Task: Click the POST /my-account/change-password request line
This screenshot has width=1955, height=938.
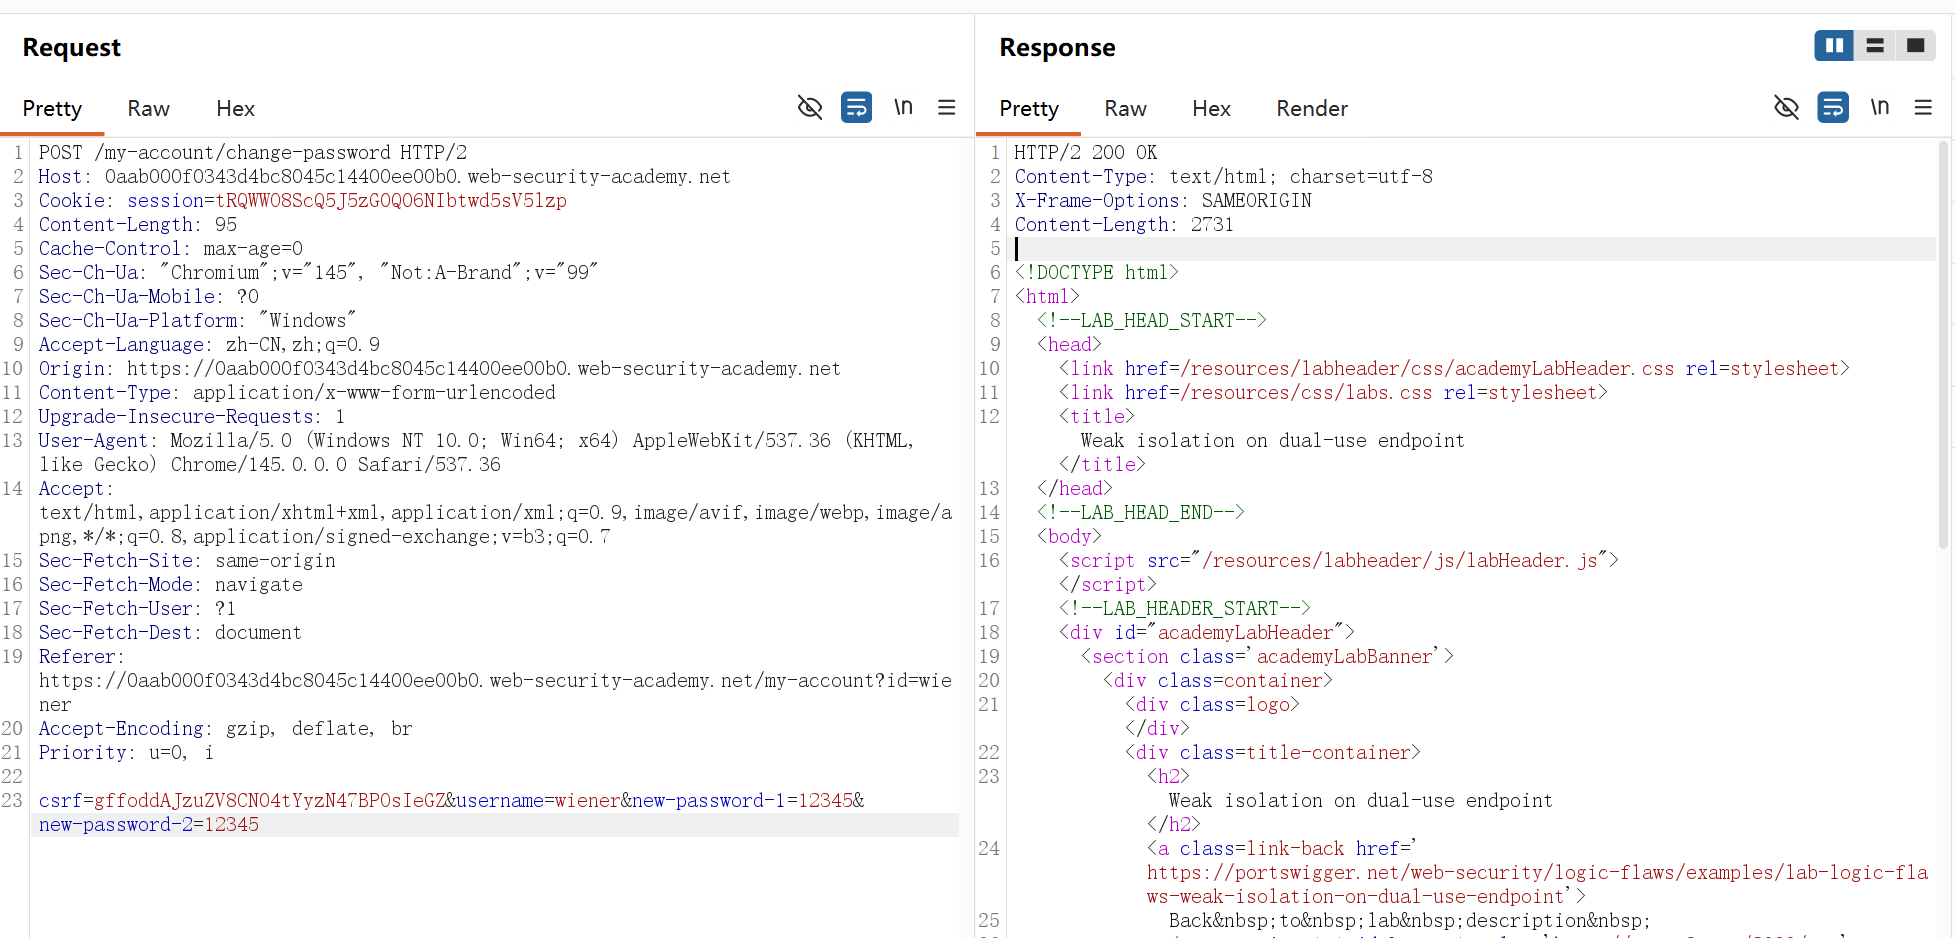Action: (x=253, y=153)
